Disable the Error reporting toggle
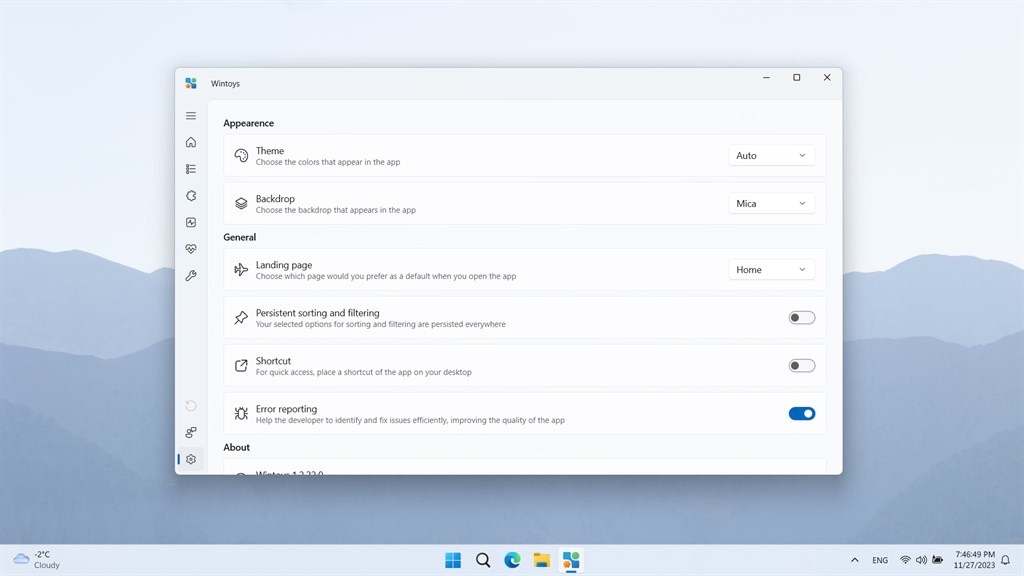Screen dimensions: 1024x576 pos(801,413)
